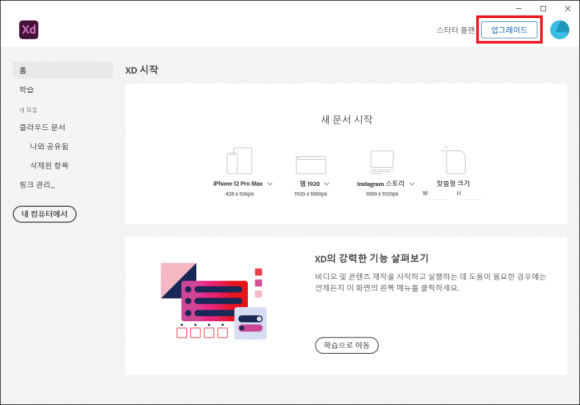Viewport: 580px width, 405px height.
Task: Open the user profile avatar
Action: click(x=559, y=30)
